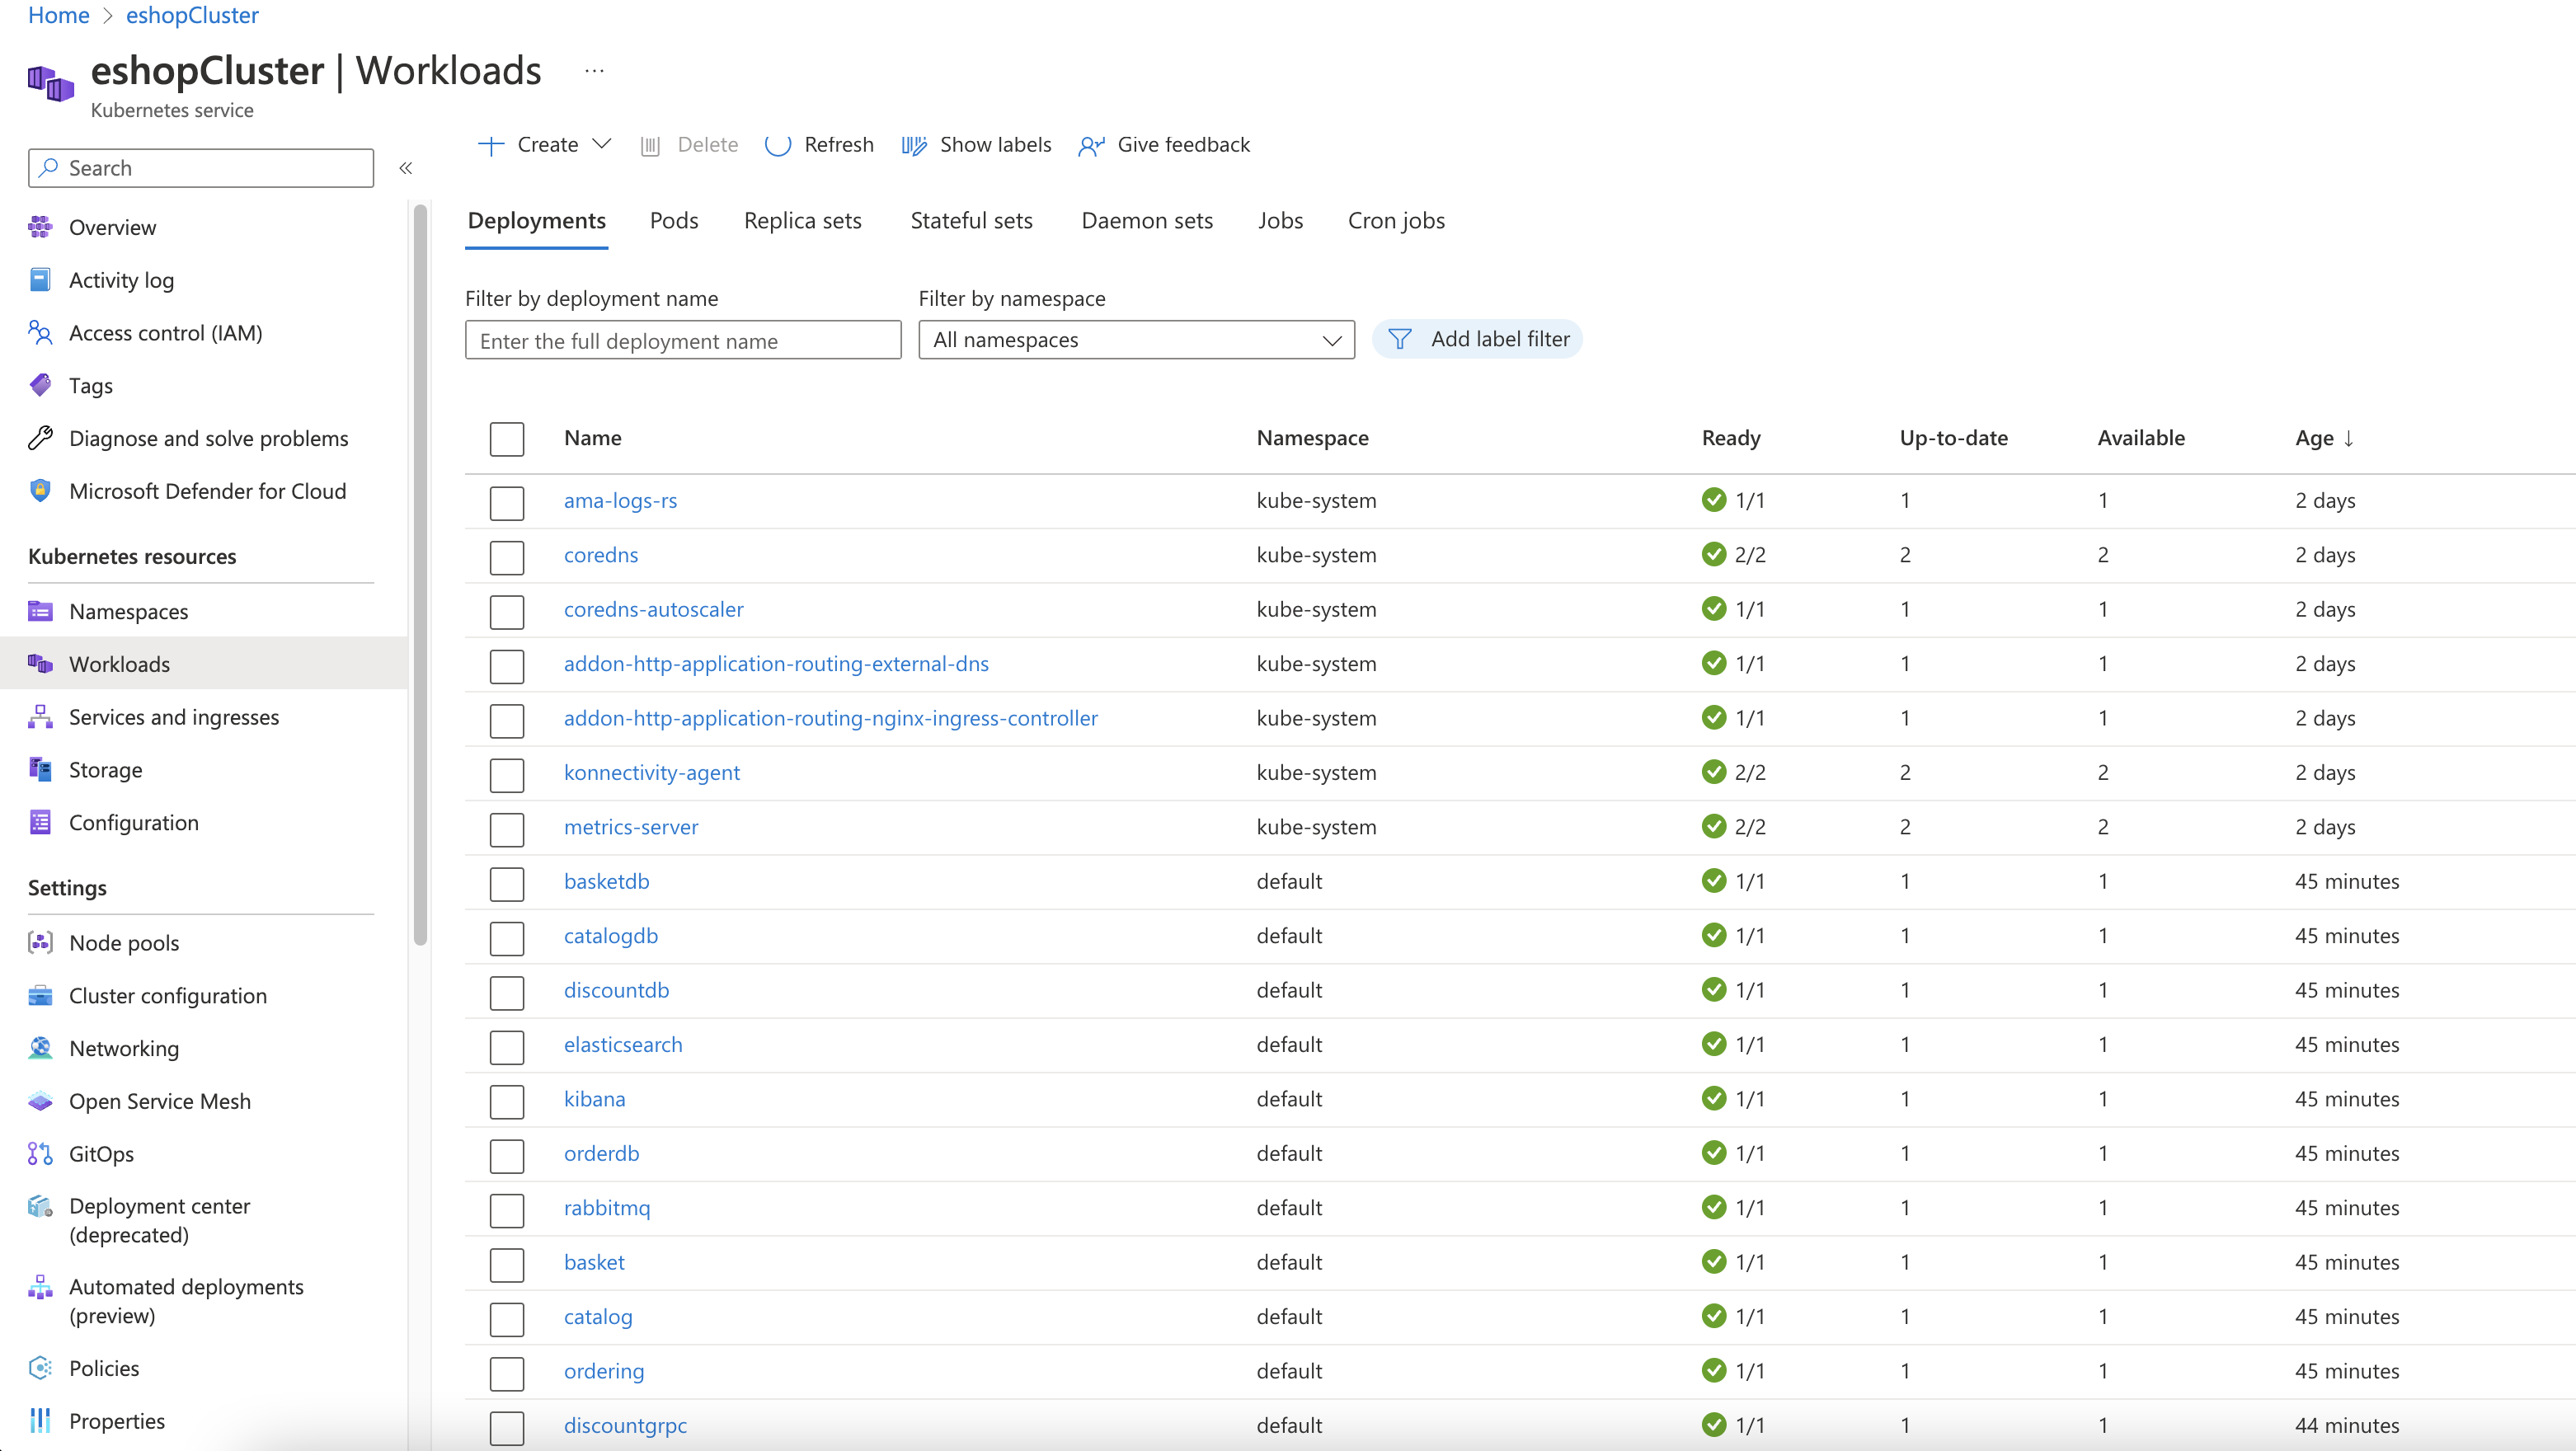Click the GitOps icon
This screenshot has width=2576, height=1451.
[40, 1154]
